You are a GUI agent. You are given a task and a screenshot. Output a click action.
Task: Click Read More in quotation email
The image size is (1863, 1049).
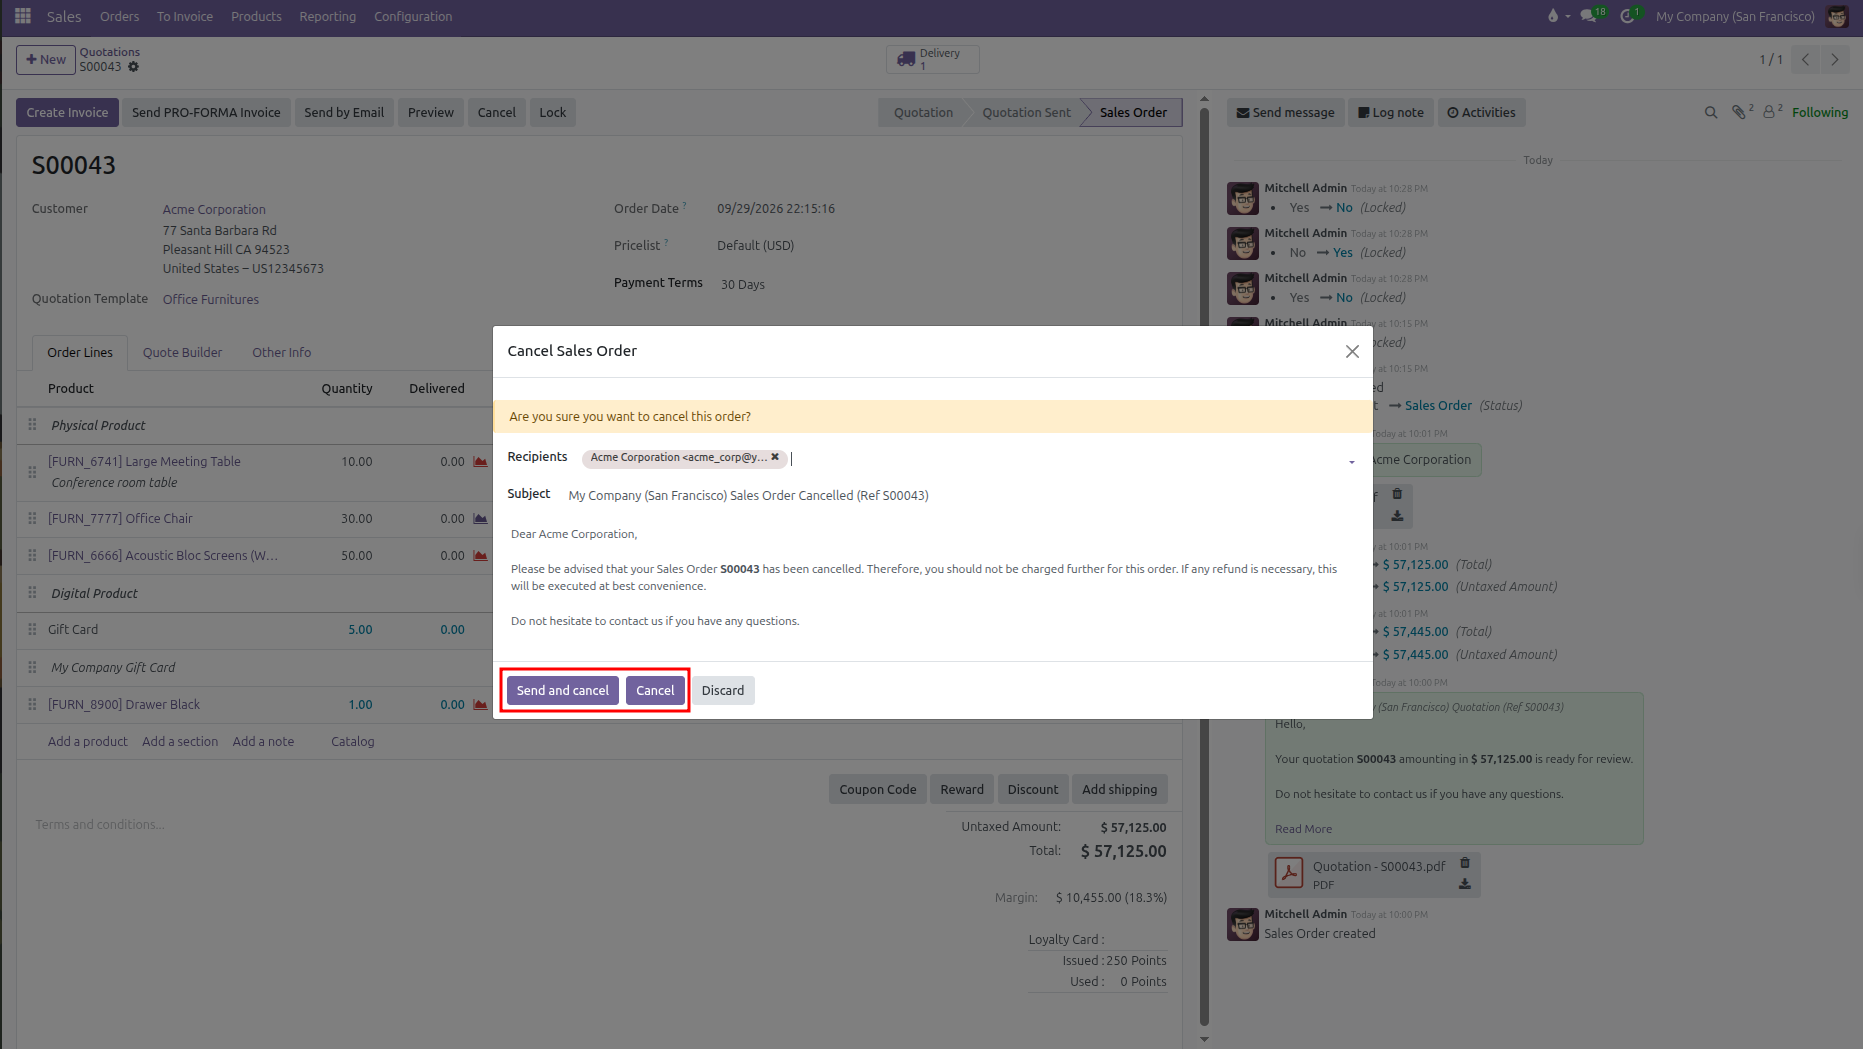[x=1303, y=829]
